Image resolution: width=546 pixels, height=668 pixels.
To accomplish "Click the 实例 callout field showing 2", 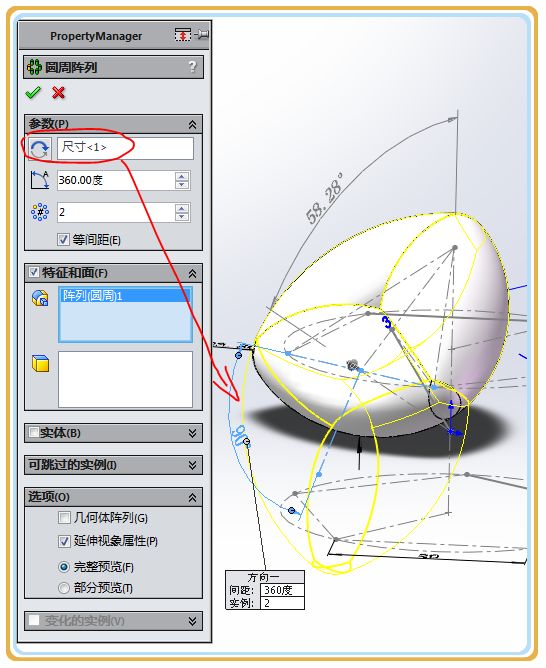I will (282, 603).
